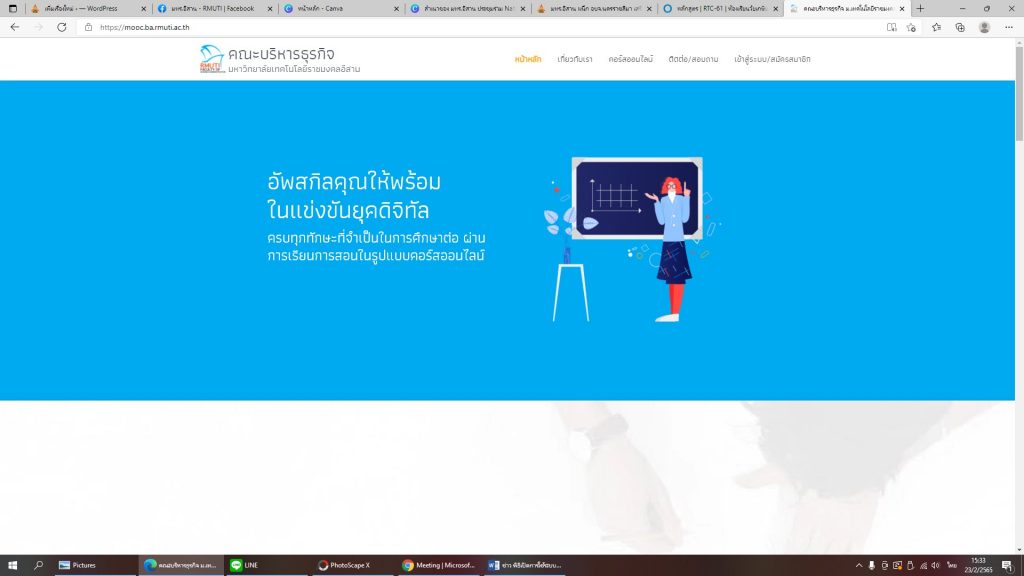This screenshot has height=576, width=1024.
Task: Open the Windows Start menu
Action: 13,565
